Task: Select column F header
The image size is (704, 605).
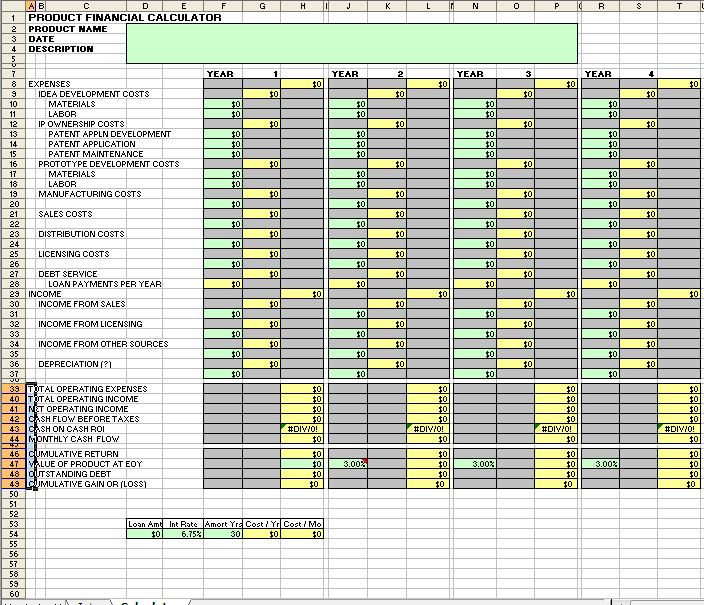Action: pyautogui.click(x=223, y=6)
